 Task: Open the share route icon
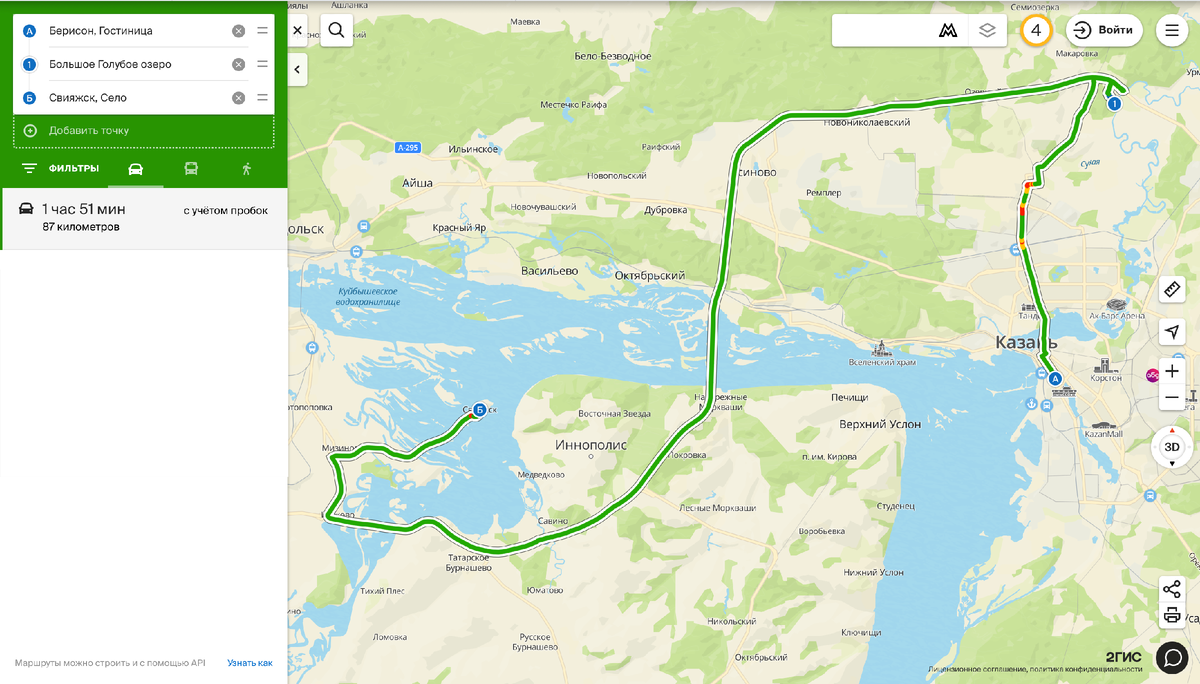coord(1172,589)
